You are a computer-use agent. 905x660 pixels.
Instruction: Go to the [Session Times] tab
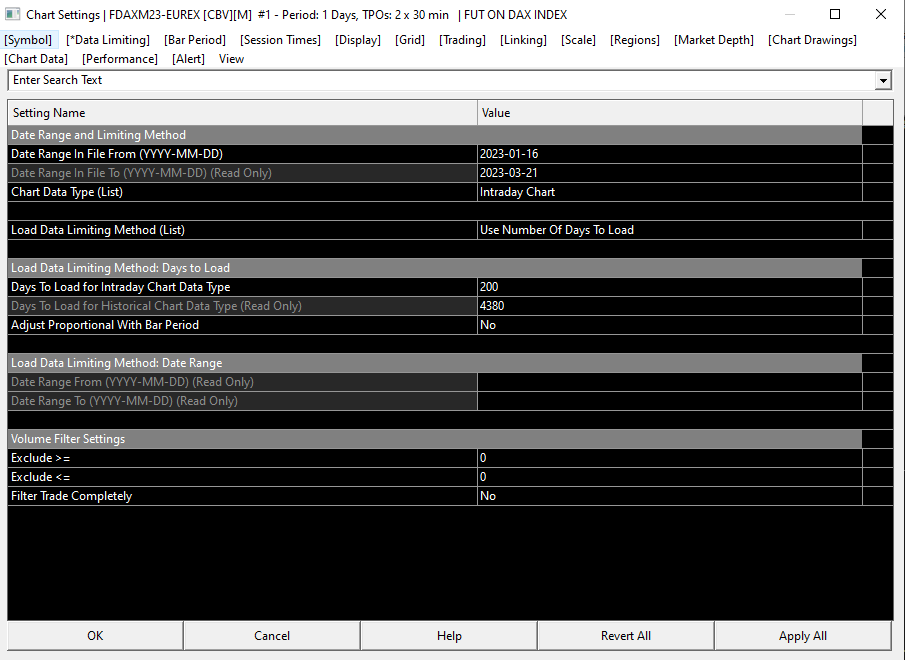281,40
